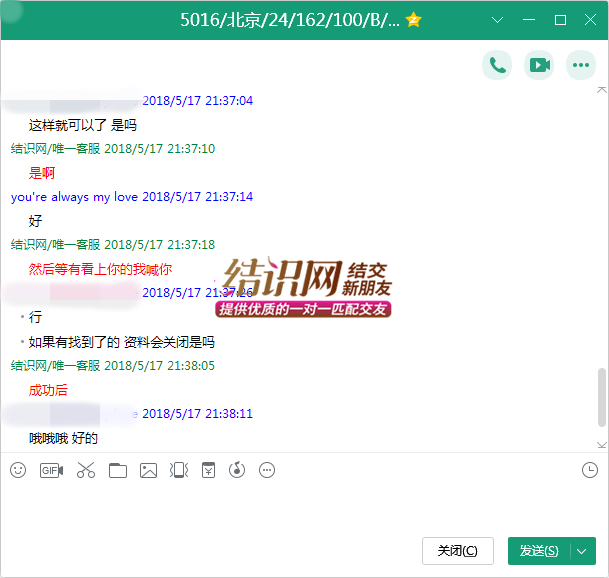Show more input toolbar tools

pos(267,470)
